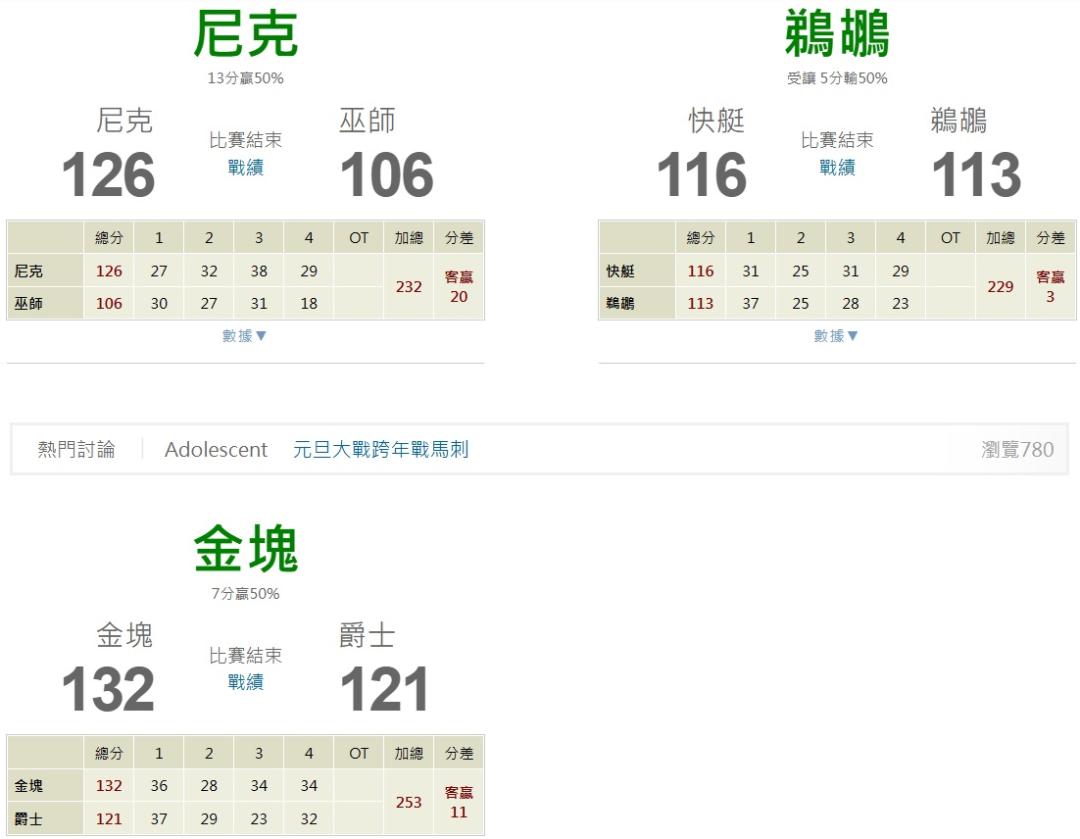Expand 數據 dropdown under 快艇 vs 鵜鶘 table
The width and height of the screenshot is (1080, 839).
point(835,335)
